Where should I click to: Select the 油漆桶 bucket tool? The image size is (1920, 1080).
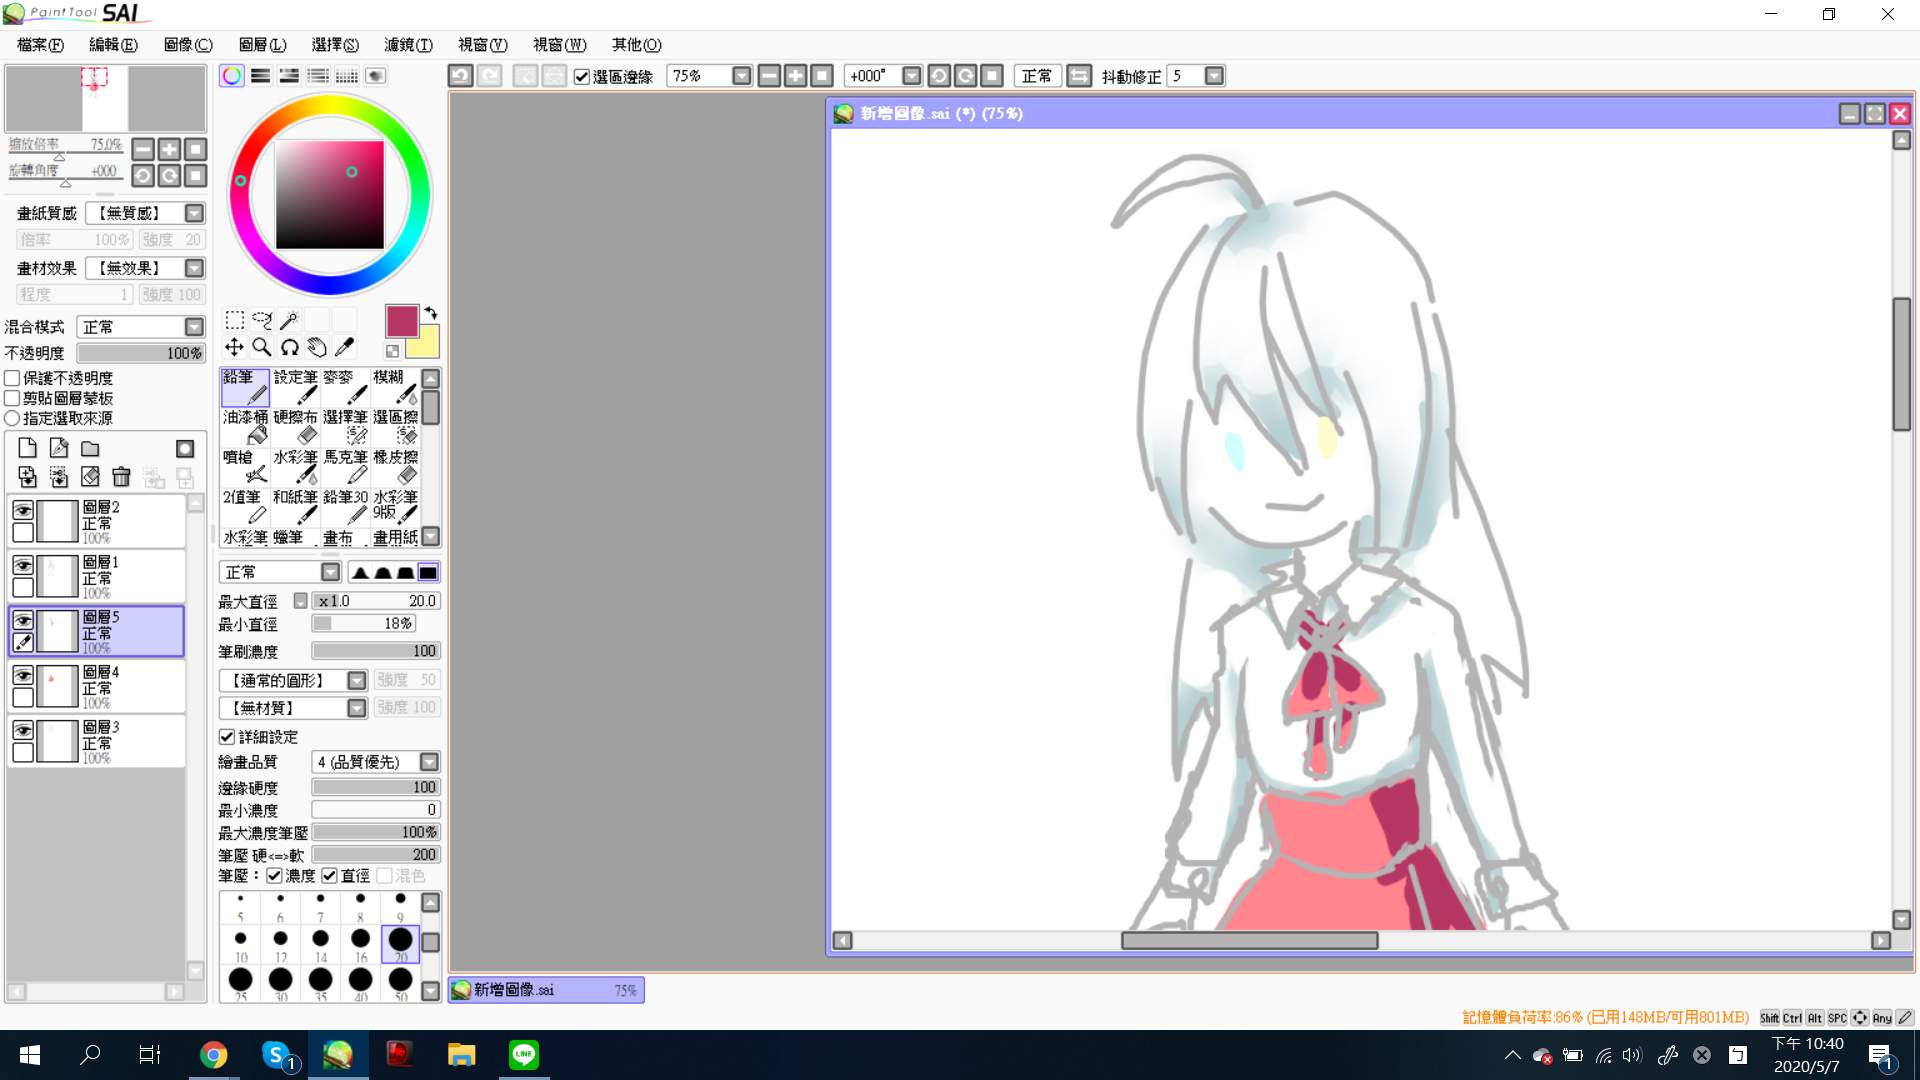[245, 427]
